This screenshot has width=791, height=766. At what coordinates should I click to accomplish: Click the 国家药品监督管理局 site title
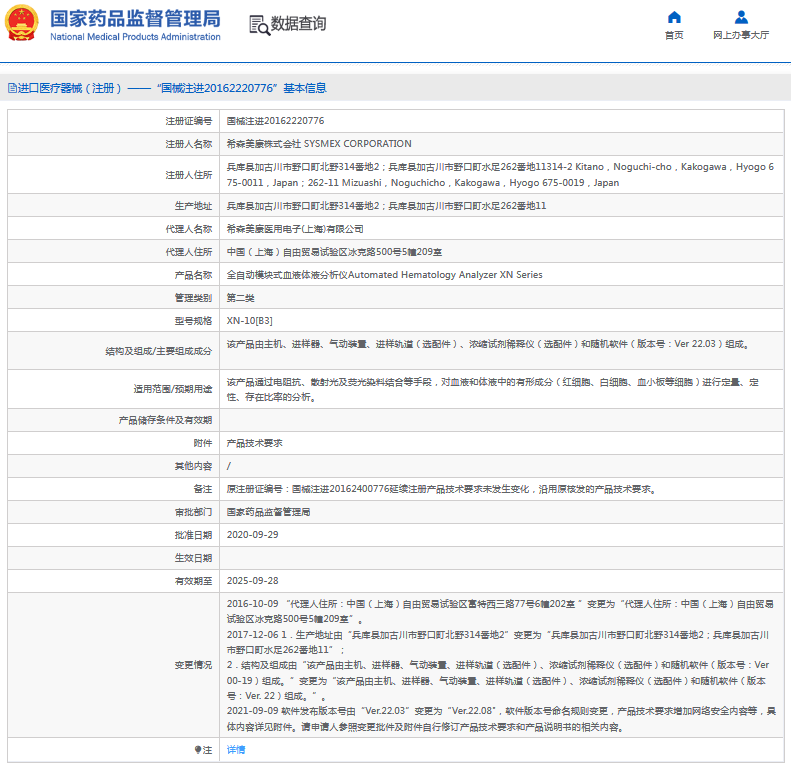[x=135, y=19]
